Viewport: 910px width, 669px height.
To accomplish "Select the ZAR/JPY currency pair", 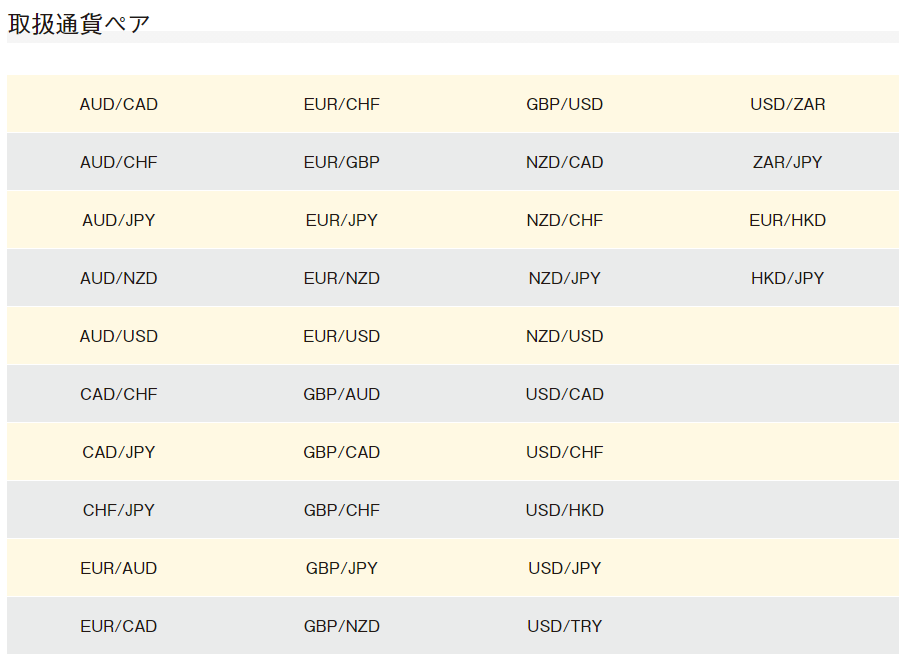I will [x=787, y=162].
